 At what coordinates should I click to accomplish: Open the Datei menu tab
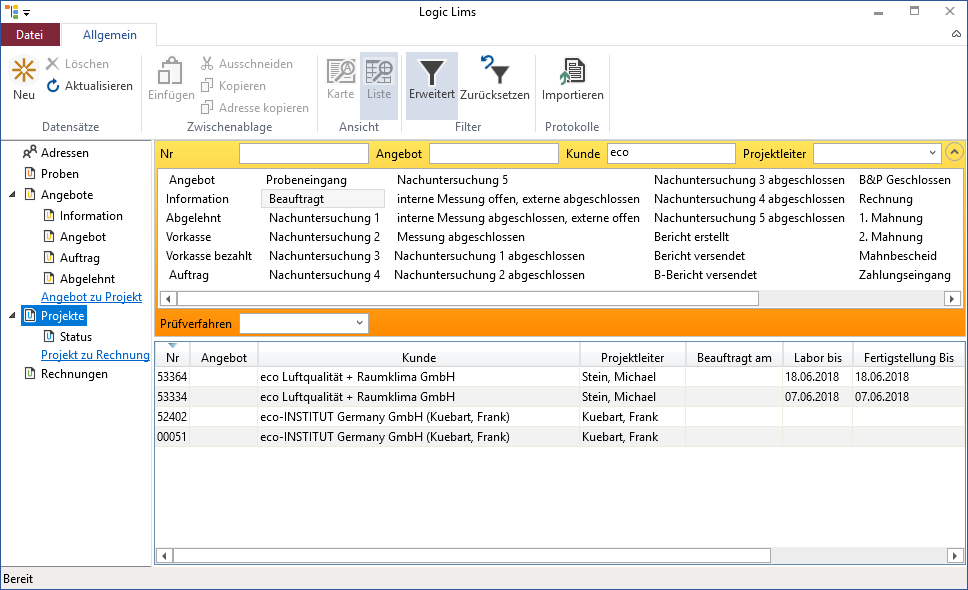tap(30, 35)
